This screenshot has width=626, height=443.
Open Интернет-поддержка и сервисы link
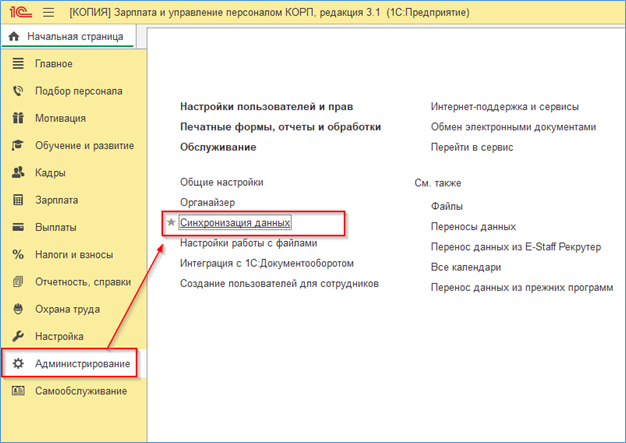pos(505,107)
